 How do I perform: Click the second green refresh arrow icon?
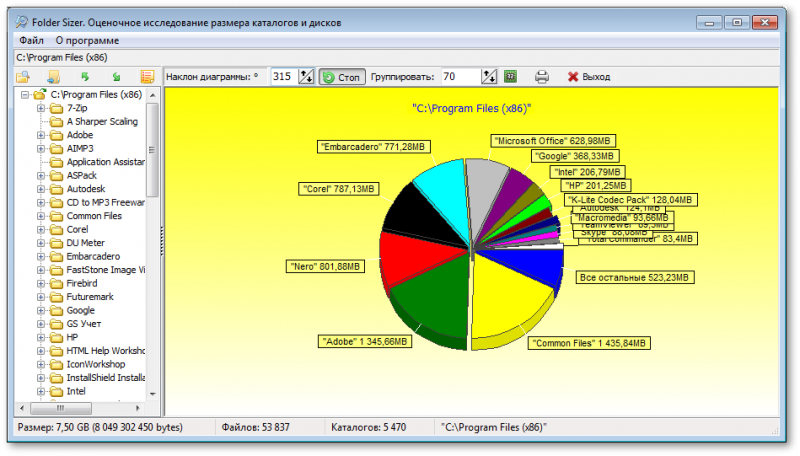tap(116, 77)
